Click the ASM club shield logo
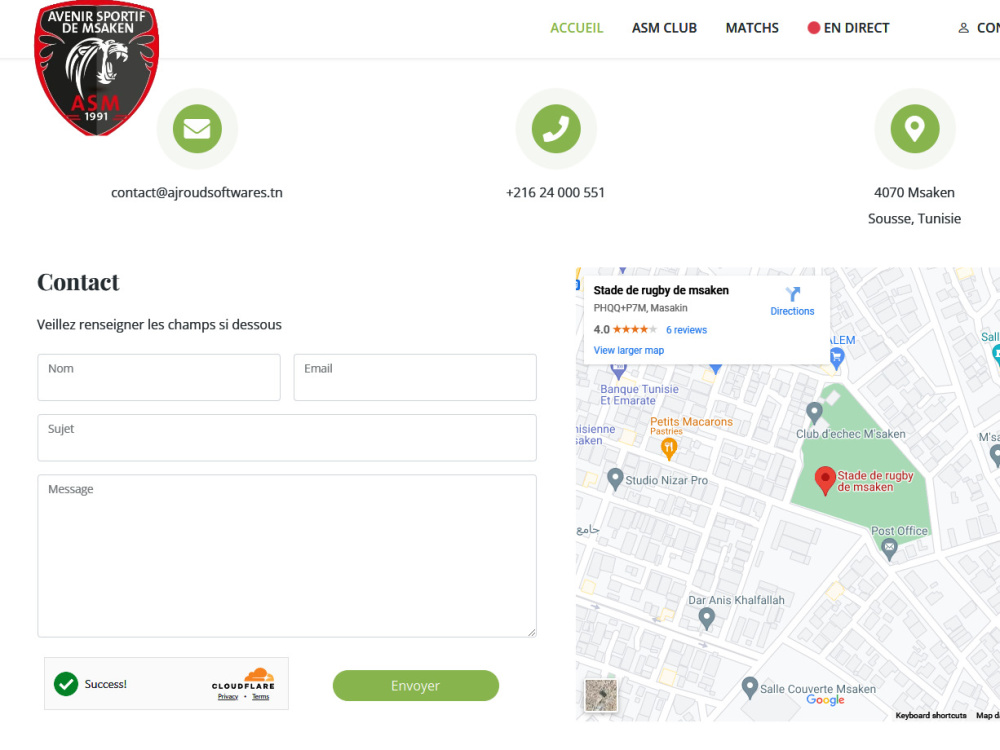The width and height of the screenshot is (1000, 750). pyautogui.click(x=96, y=68)
